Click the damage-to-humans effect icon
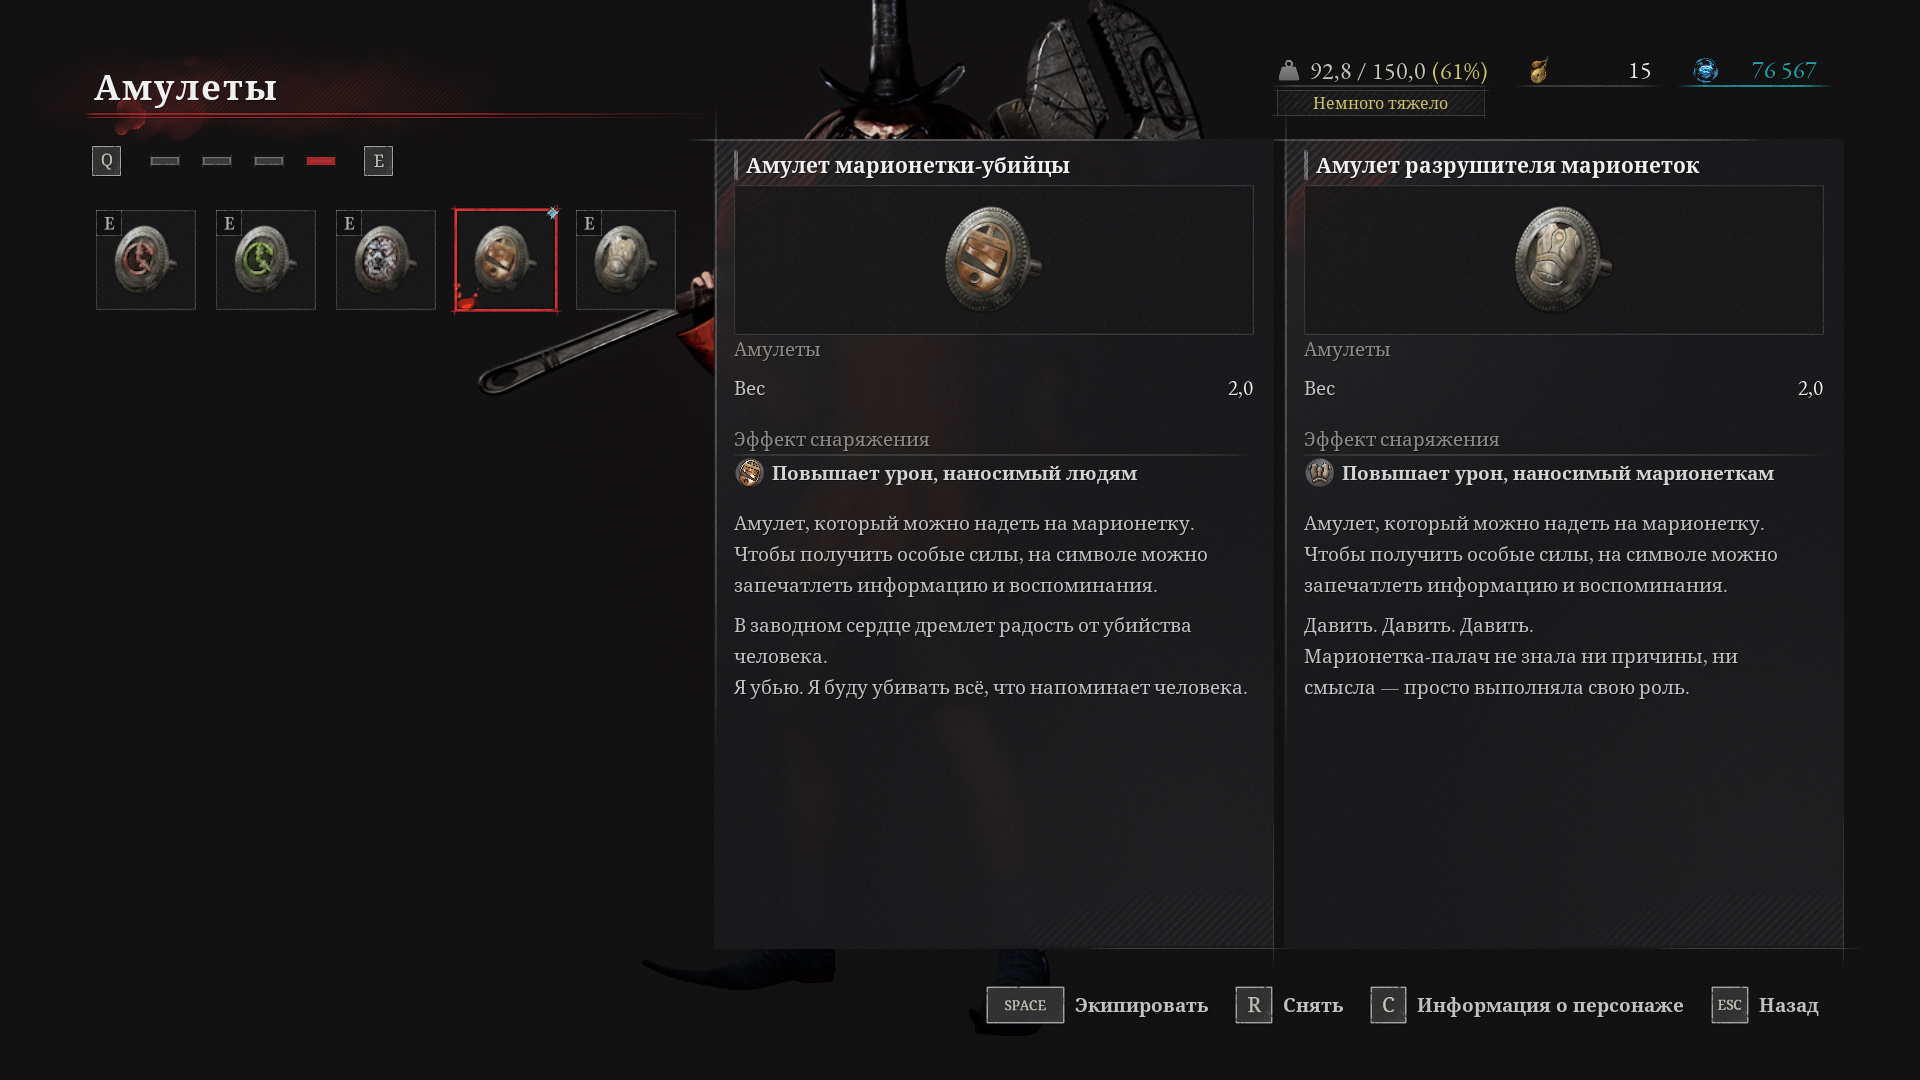Viewport: 1920px width, 1080px height. coord(749,473)
